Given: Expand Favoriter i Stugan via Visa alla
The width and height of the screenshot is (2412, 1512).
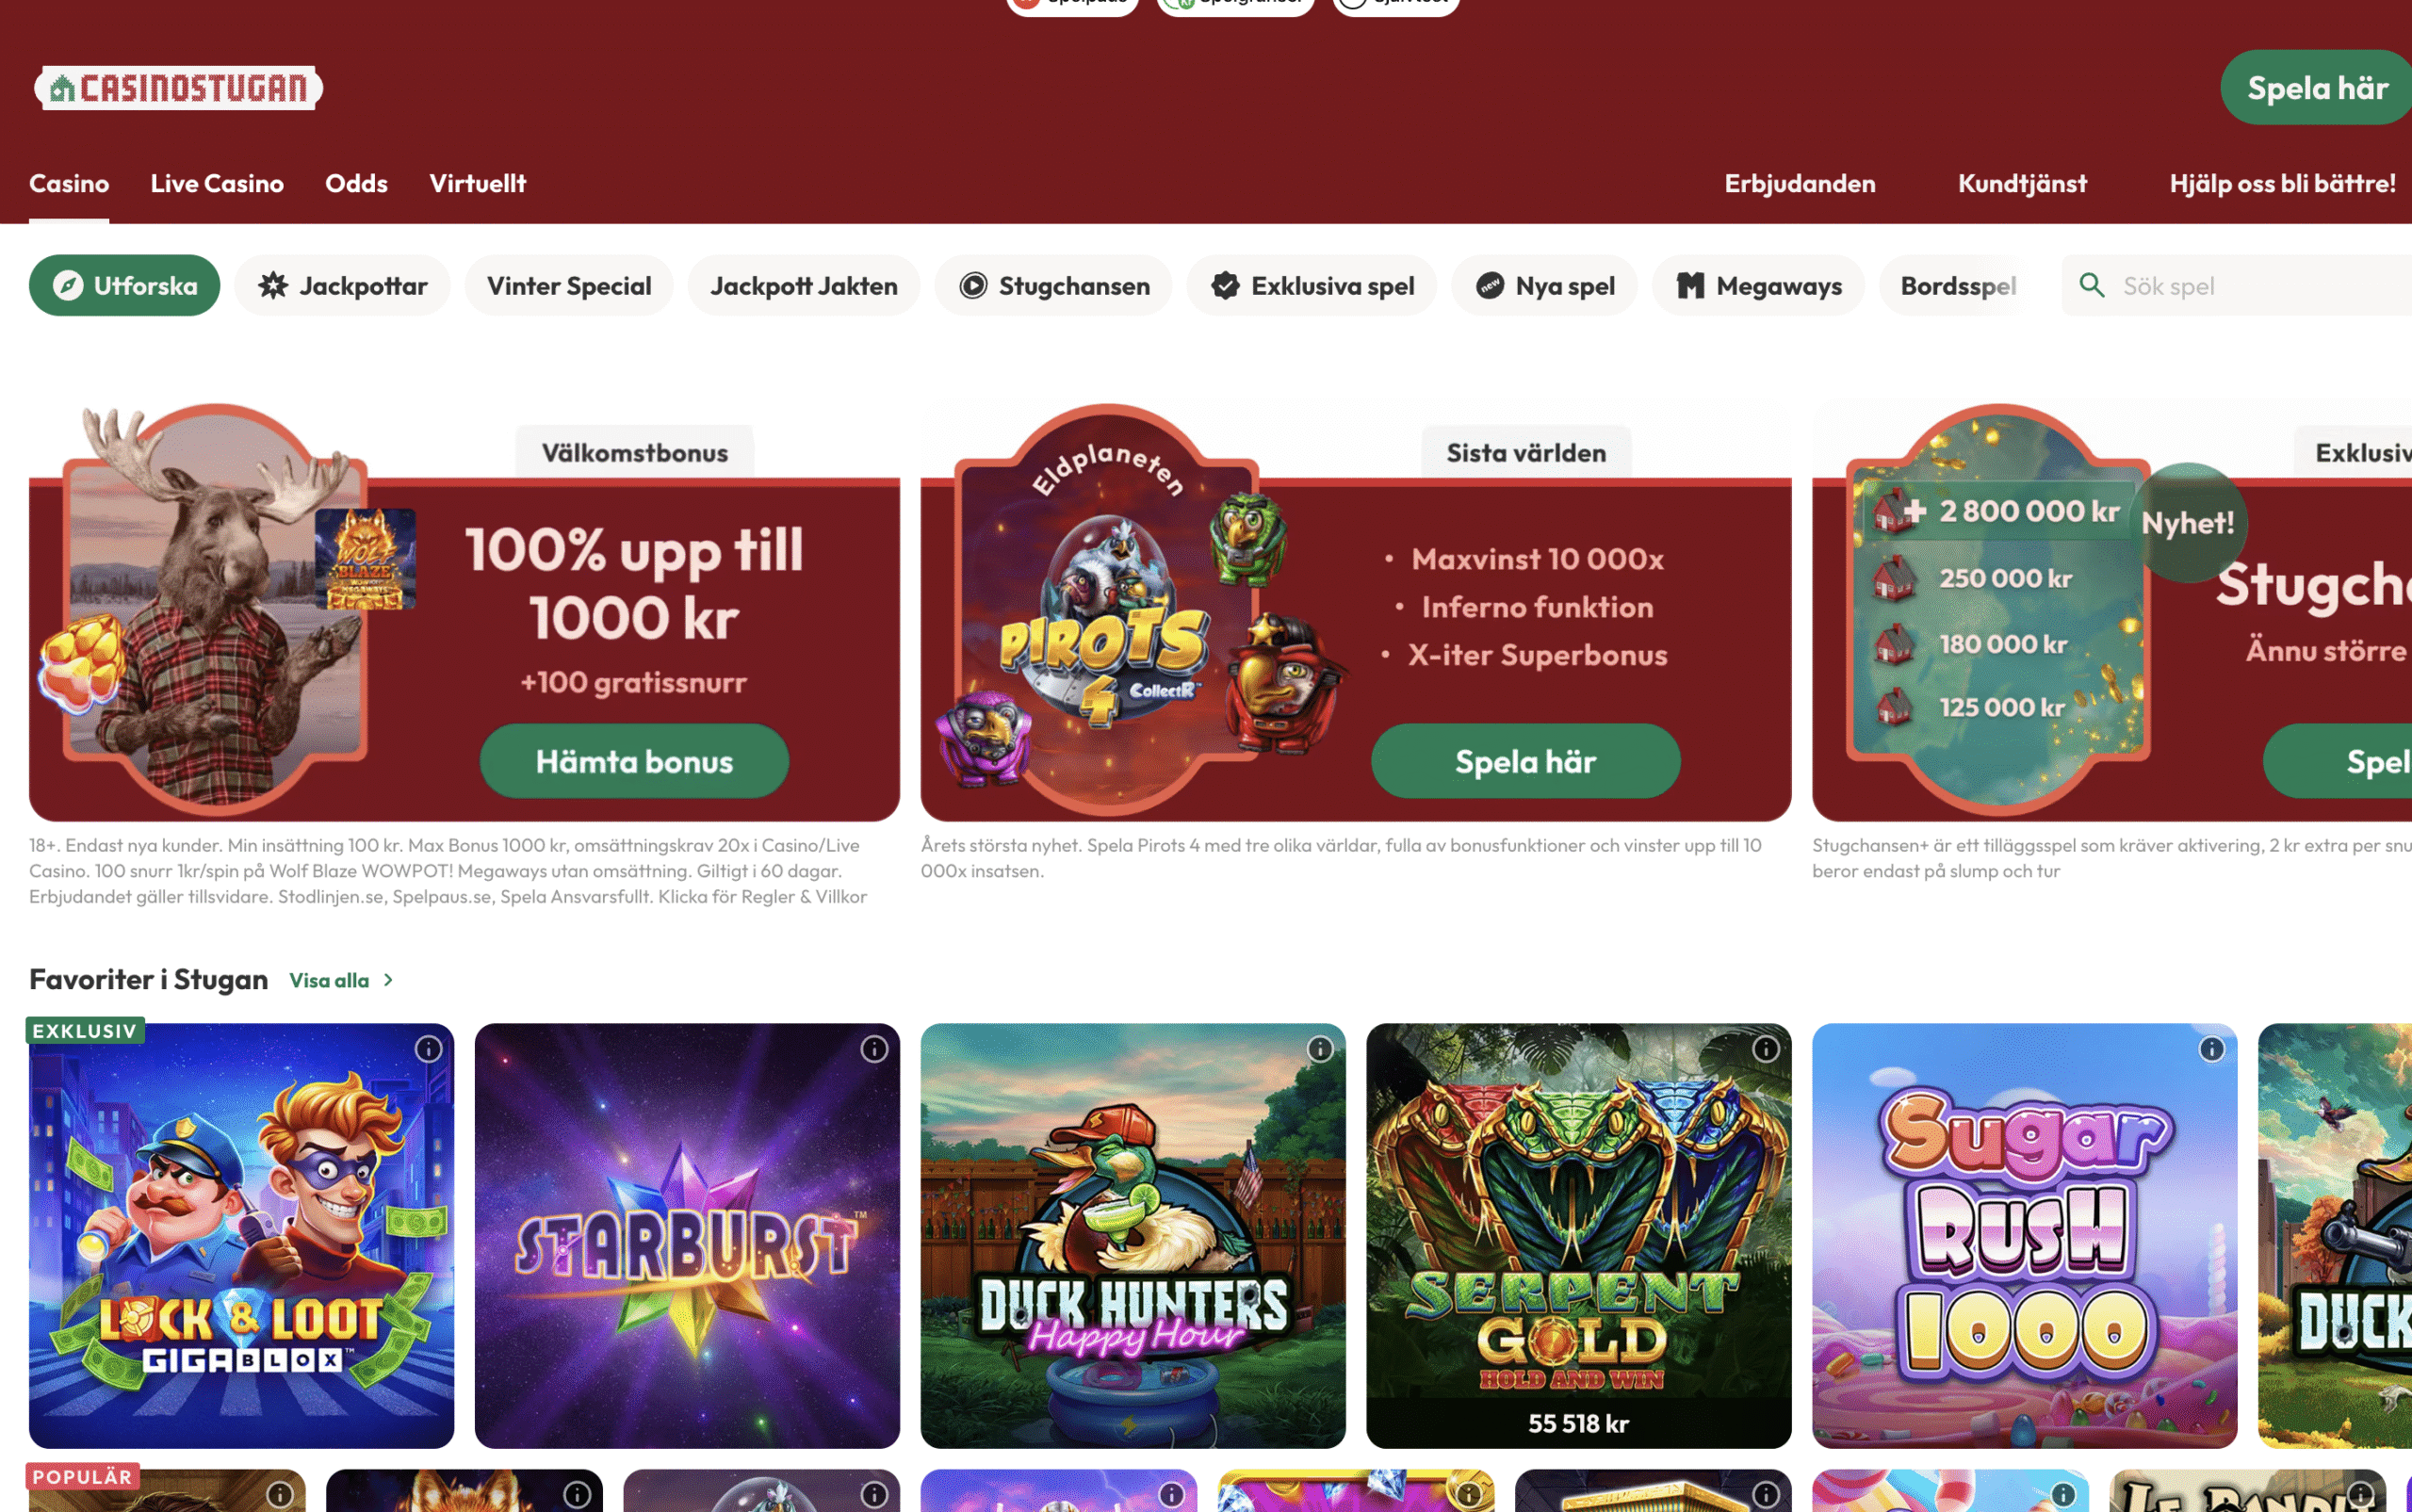Looking at the screenshot, I should 341,981.
